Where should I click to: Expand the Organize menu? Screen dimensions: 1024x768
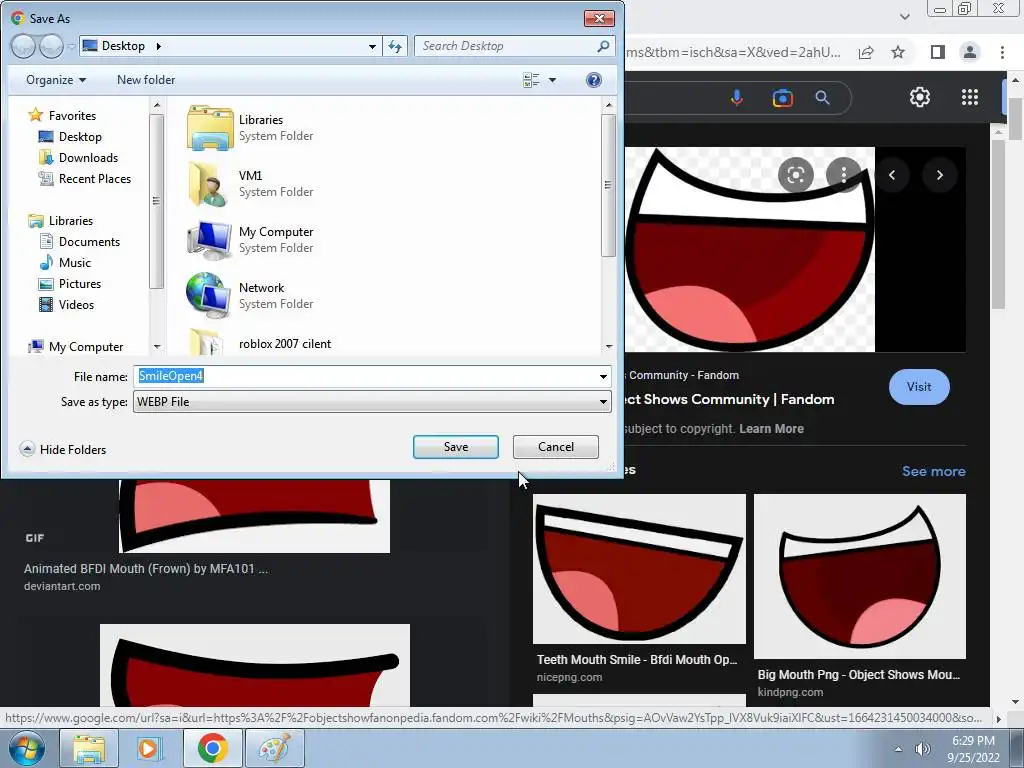(56, 80)
